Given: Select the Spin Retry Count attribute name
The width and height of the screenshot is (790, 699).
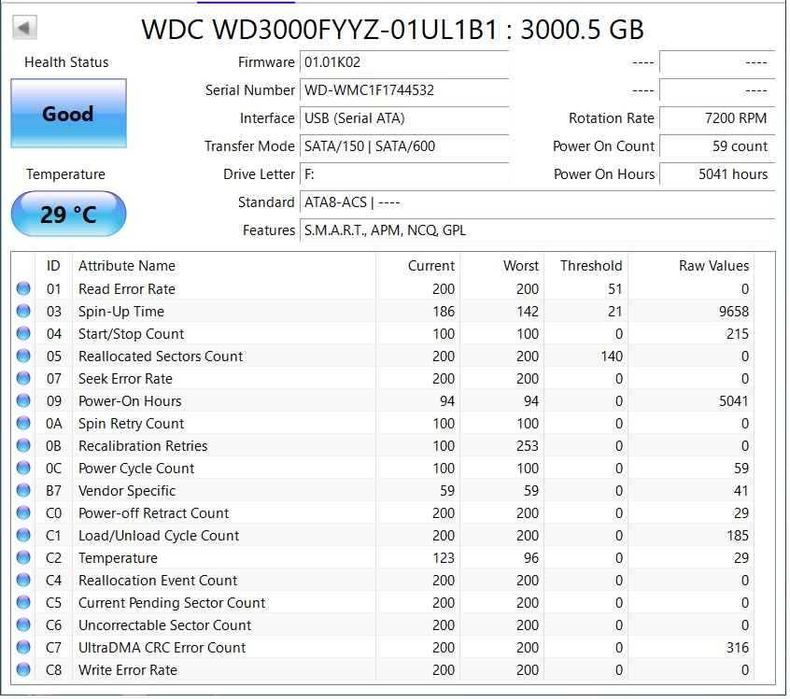Looking at the screenshot, I should click(131, 423).
